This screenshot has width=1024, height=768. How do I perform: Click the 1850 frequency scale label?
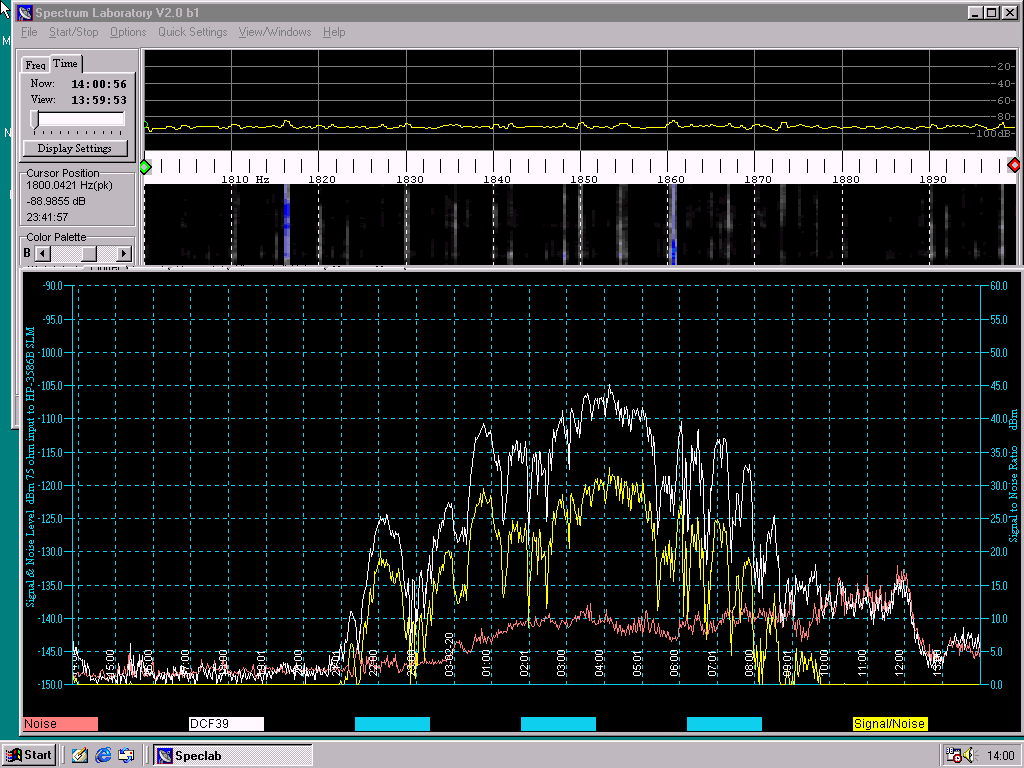584,180
